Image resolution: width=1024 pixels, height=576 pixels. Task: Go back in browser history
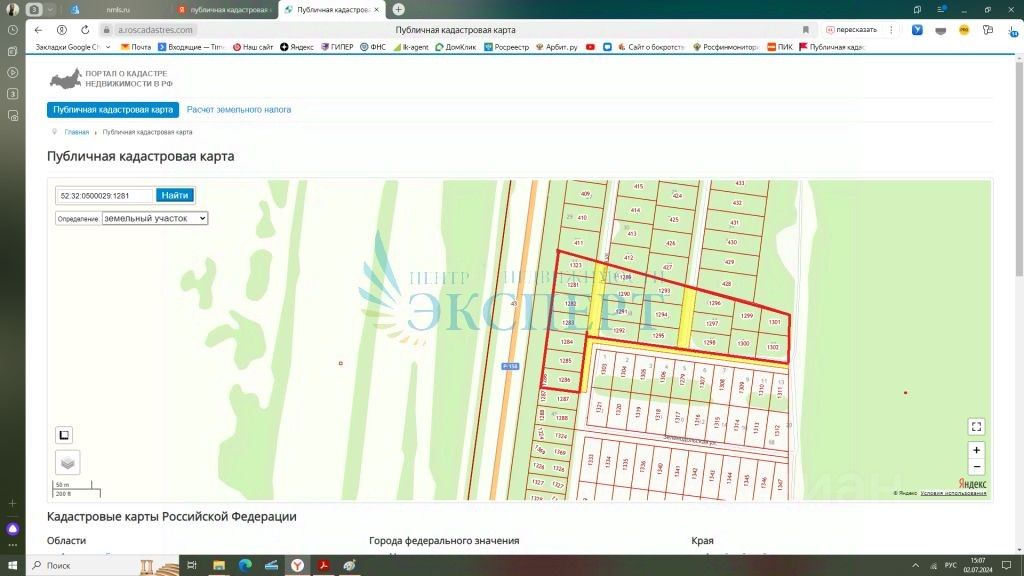coord(39,30)
